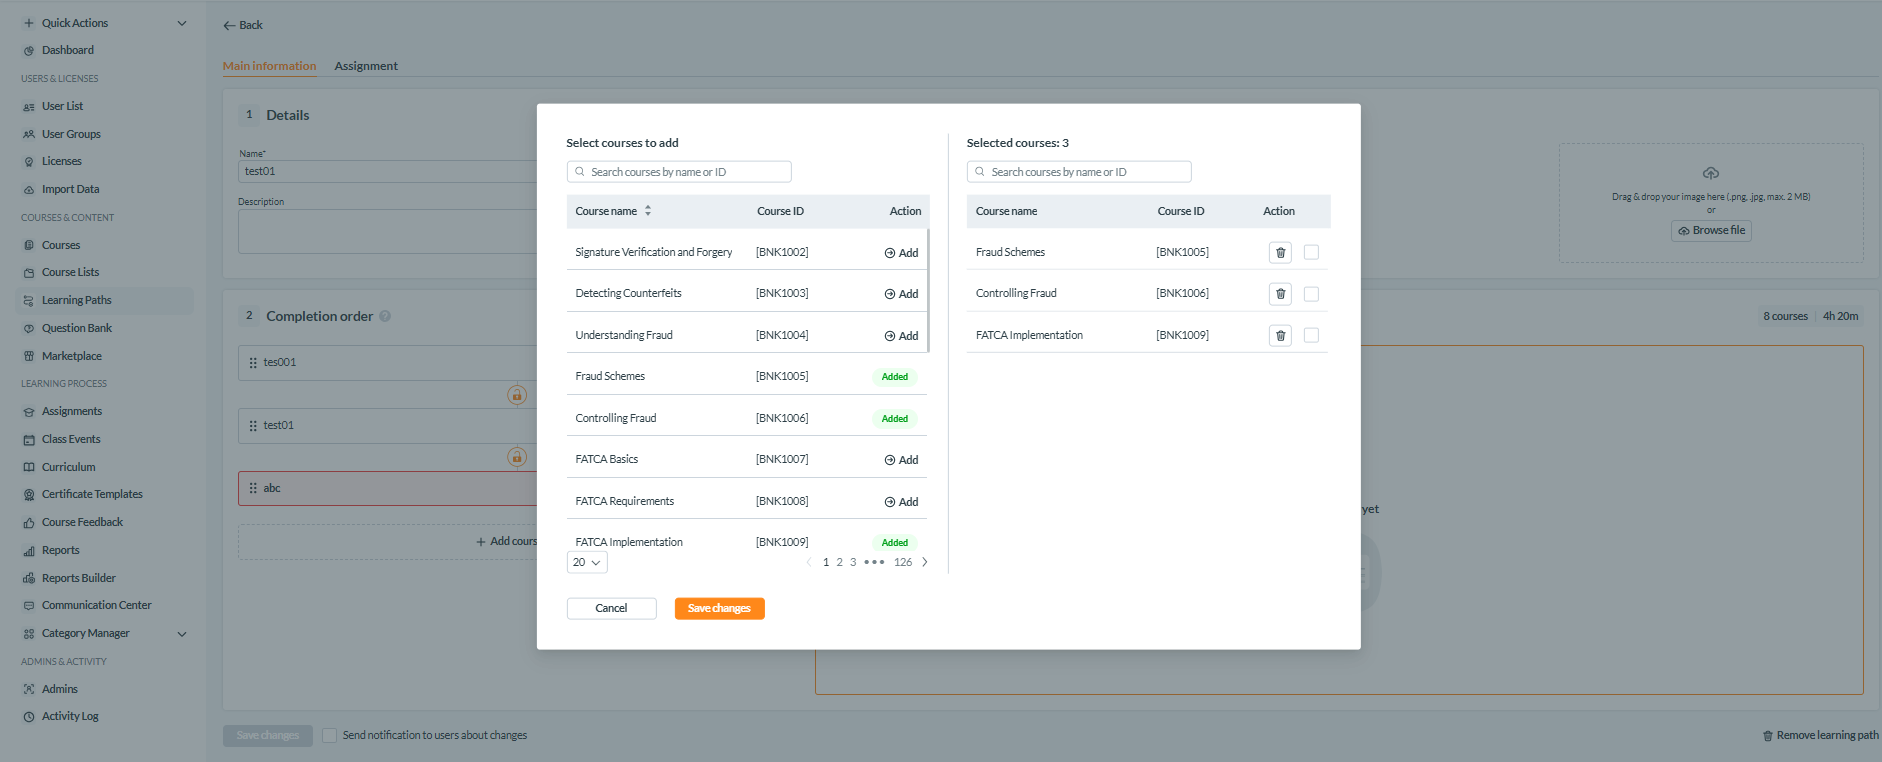Open Certificate Templates page
1882x762 pixels.
(x=92, y=494)
